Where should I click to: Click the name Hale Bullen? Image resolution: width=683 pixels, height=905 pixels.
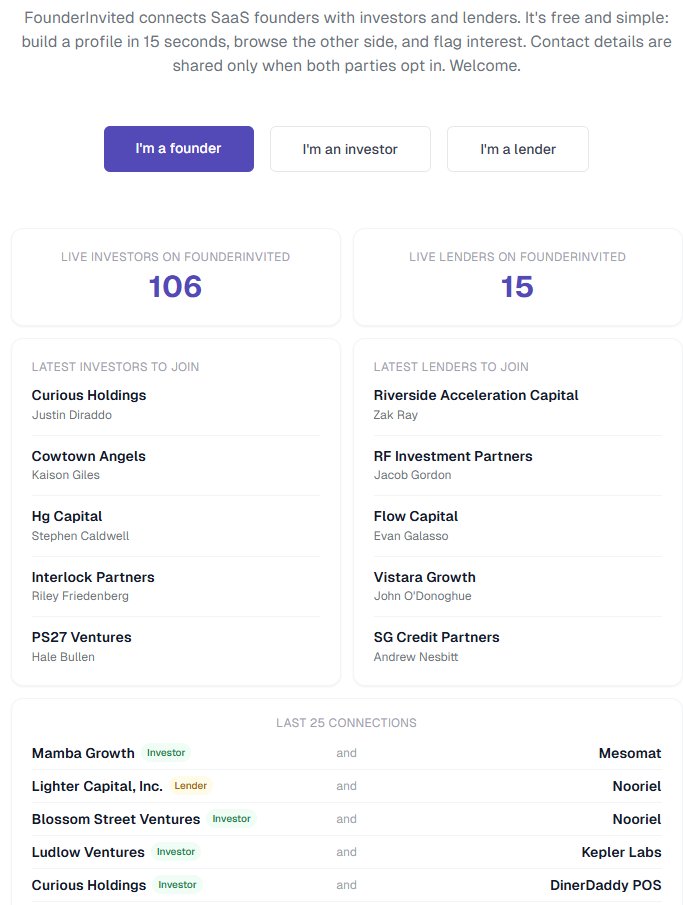point(63,657)
